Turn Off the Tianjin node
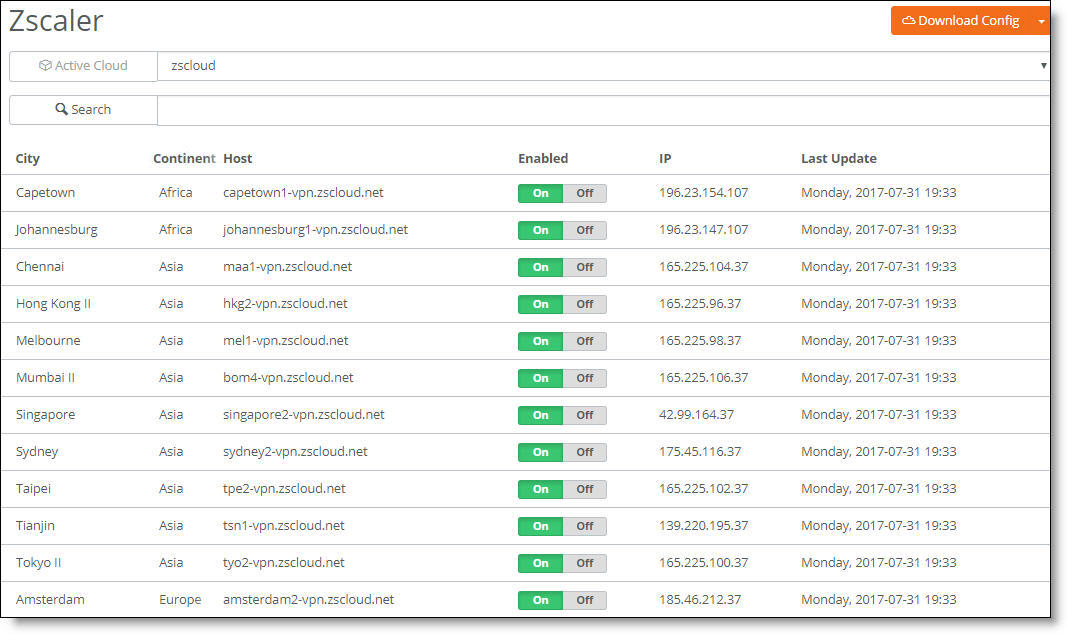This screenshot has height=634, width=1067. 585,526
